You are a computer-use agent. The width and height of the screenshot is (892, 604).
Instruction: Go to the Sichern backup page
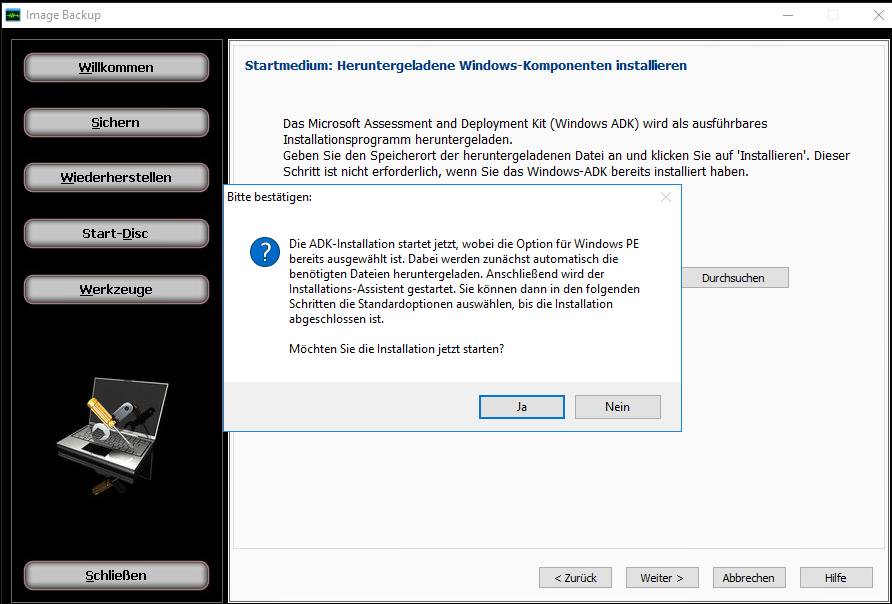point(116,122)
